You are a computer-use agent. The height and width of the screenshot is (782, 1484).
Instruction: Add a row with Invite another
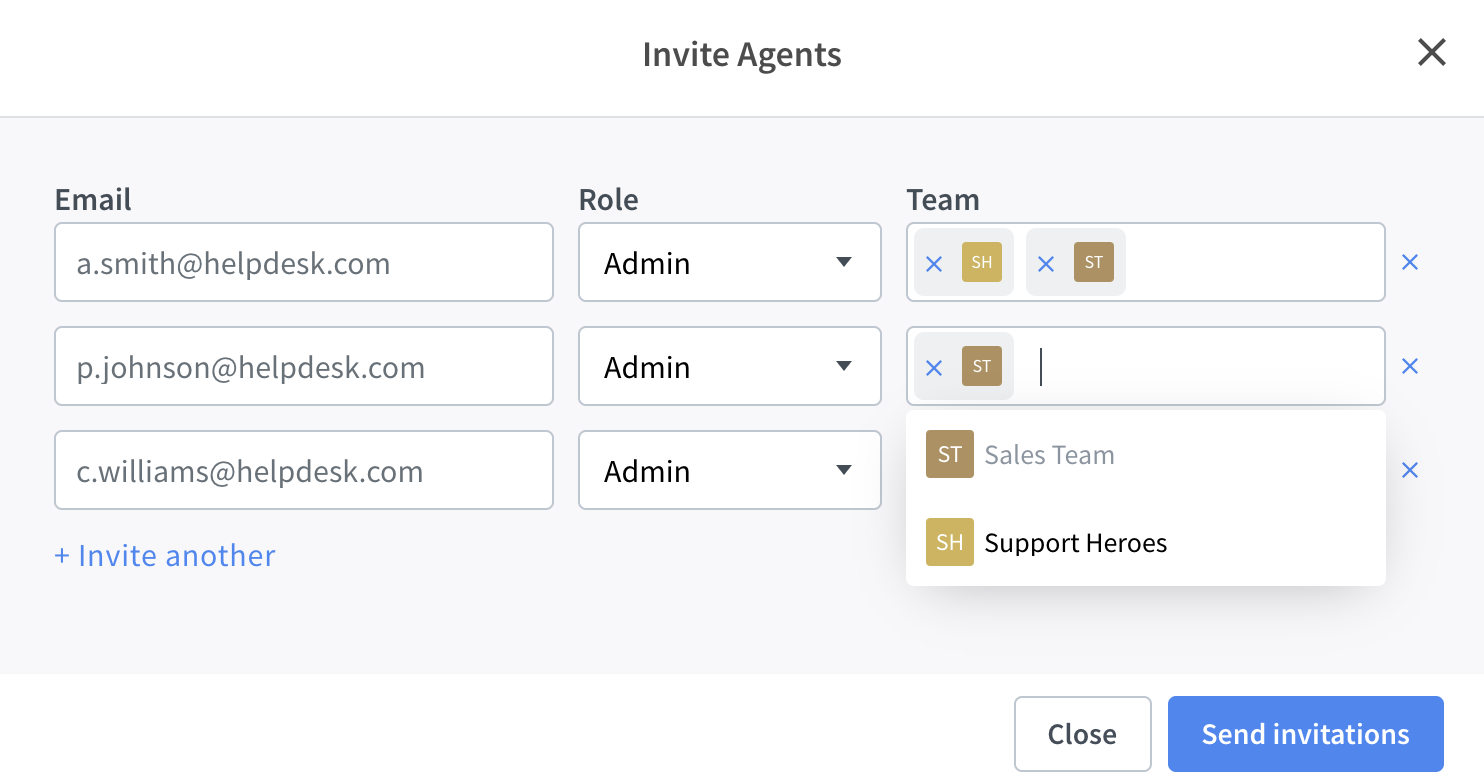[x=165, y=556]
